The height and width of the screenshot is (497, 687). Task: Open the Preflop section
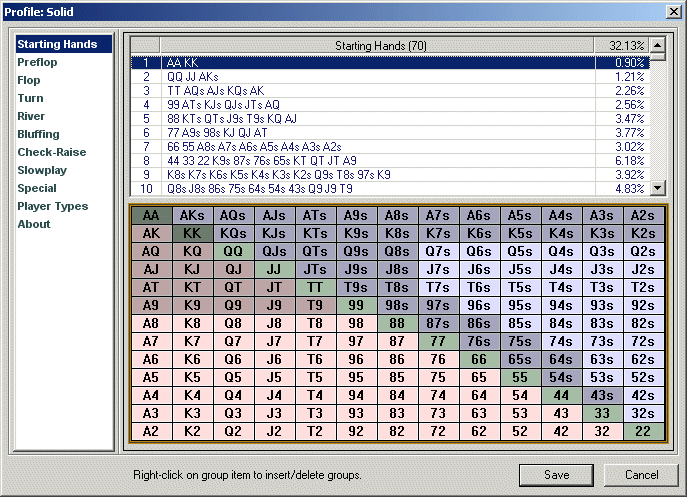(x=37, y=62)
